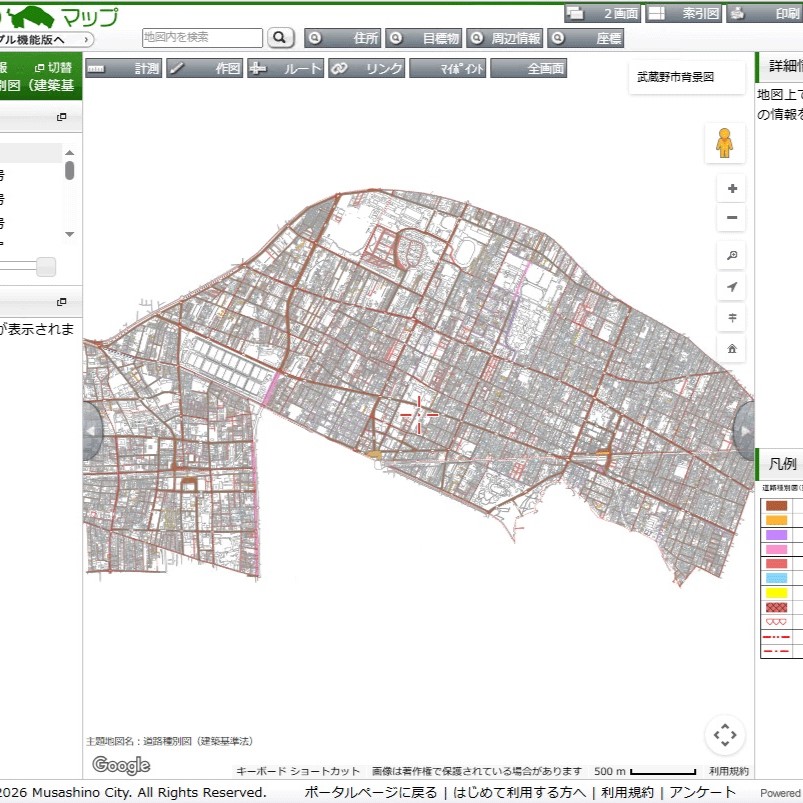
Task: Click the layer opacity slider handle
Action: 46,267
